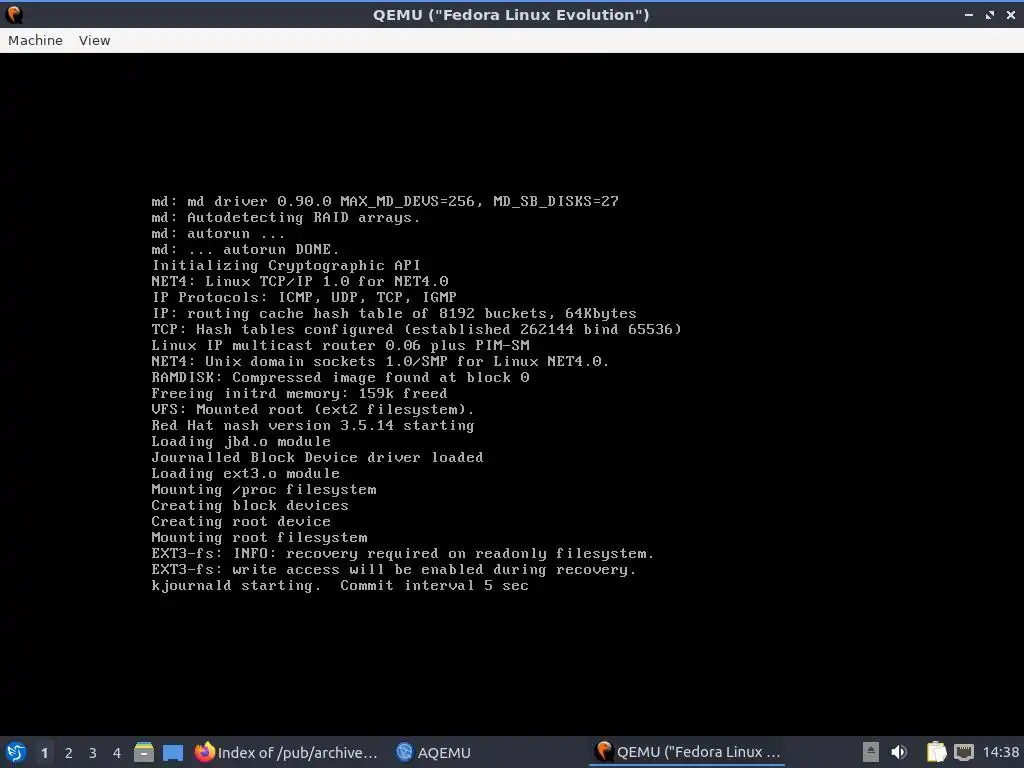Switch to virtual desktop 3
1024x768 pixels.
[x=93, y=753]
